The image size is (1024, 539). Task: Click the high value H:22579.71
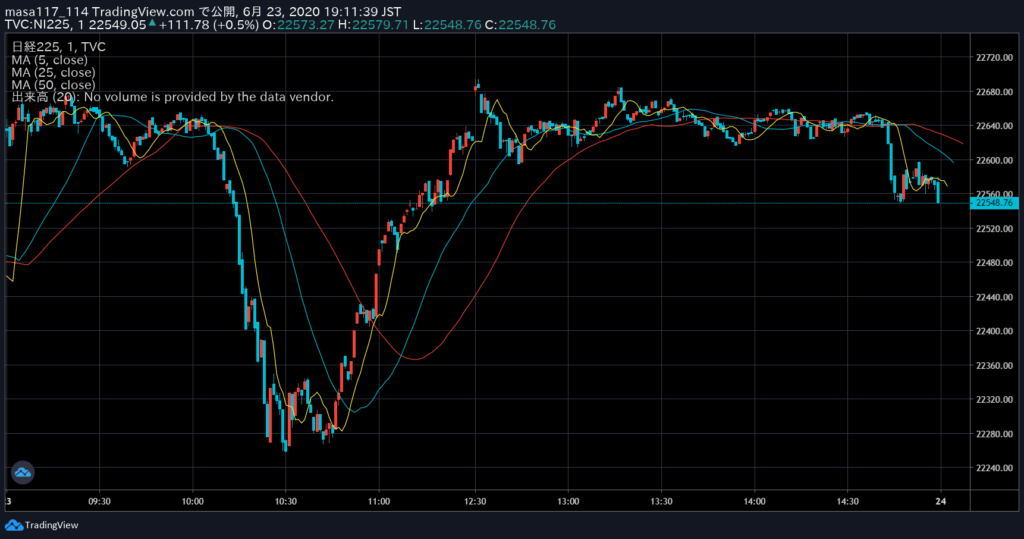click(x=374, y=25)
